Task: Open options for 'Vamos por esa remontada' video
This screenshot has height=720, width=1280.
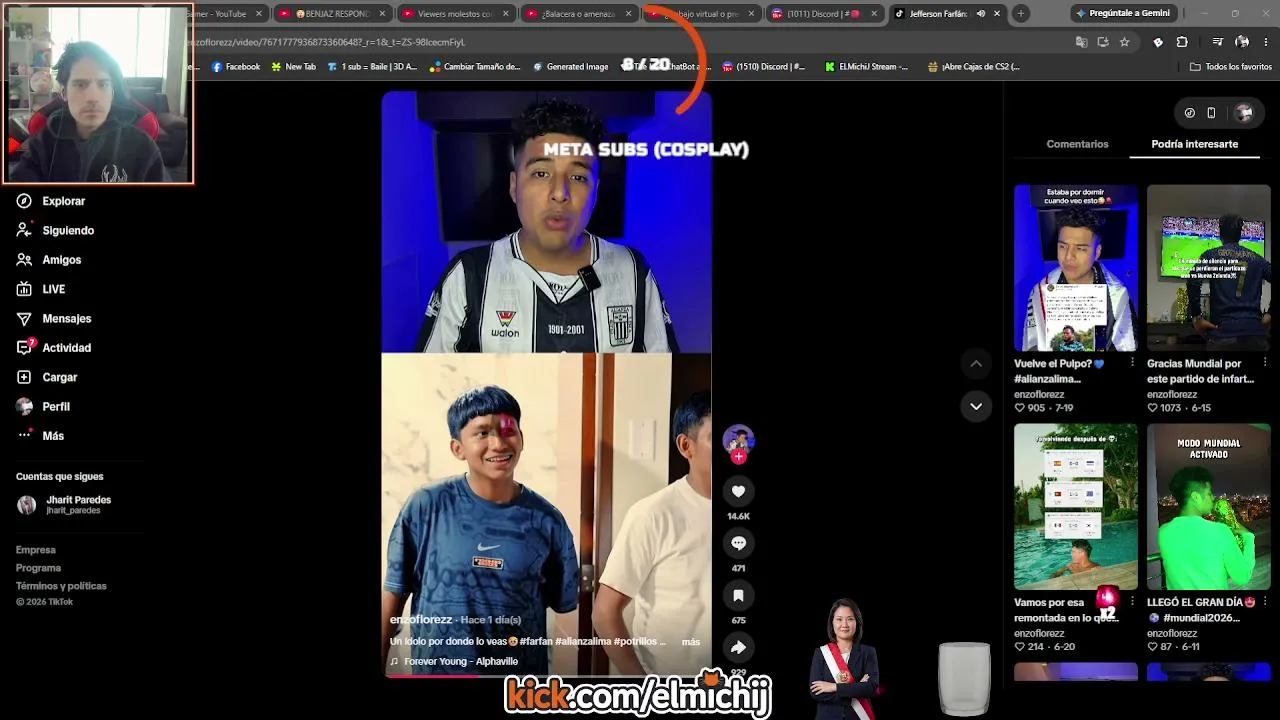Action: click(x=1132, y=601)
